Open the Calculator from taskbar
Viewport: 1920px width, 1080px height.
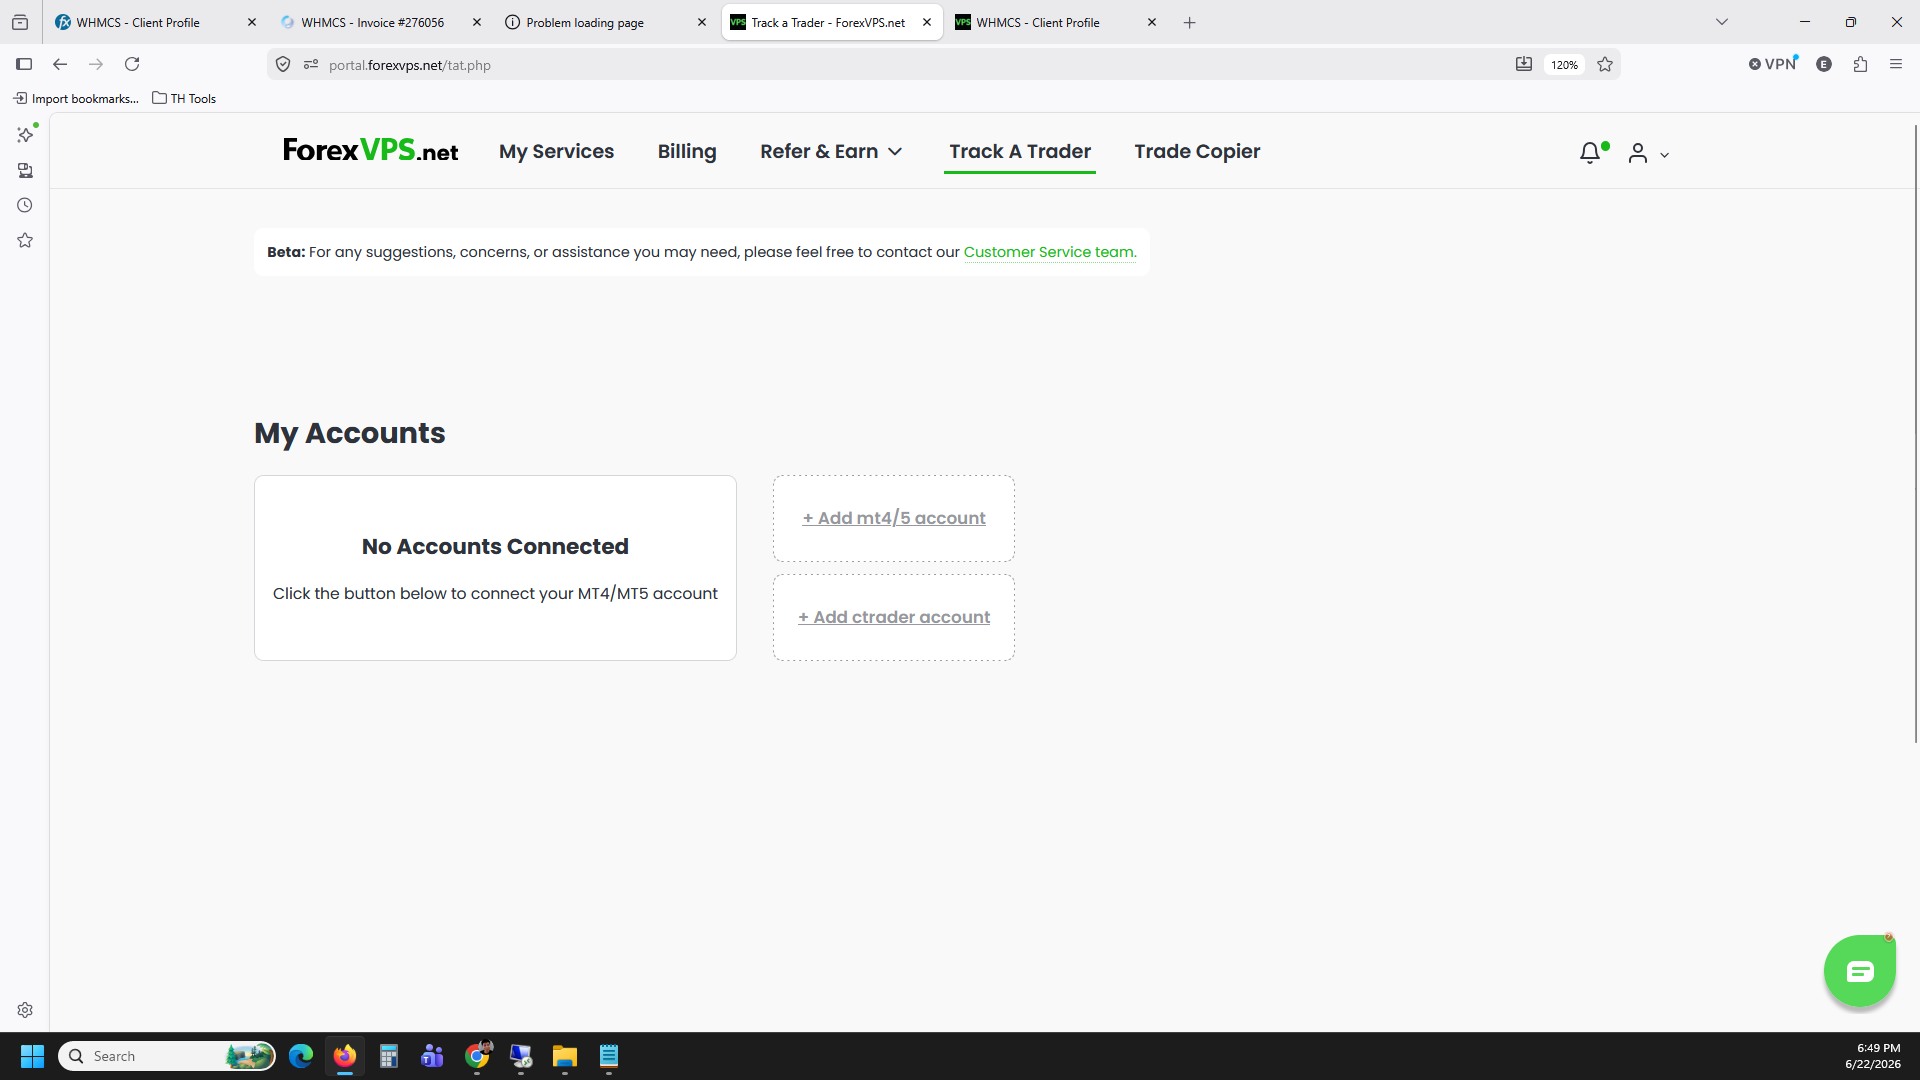coord(389,1056)
